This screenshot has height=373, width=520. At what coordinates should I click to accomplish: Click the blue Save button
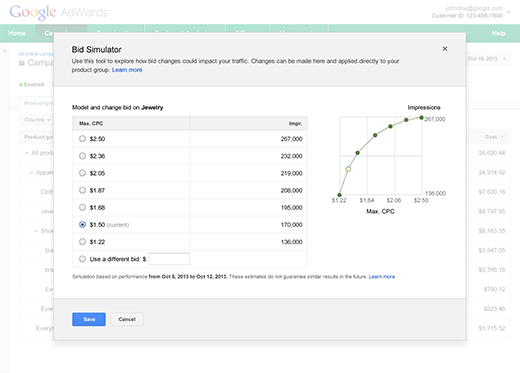click(x=89, y=319)
